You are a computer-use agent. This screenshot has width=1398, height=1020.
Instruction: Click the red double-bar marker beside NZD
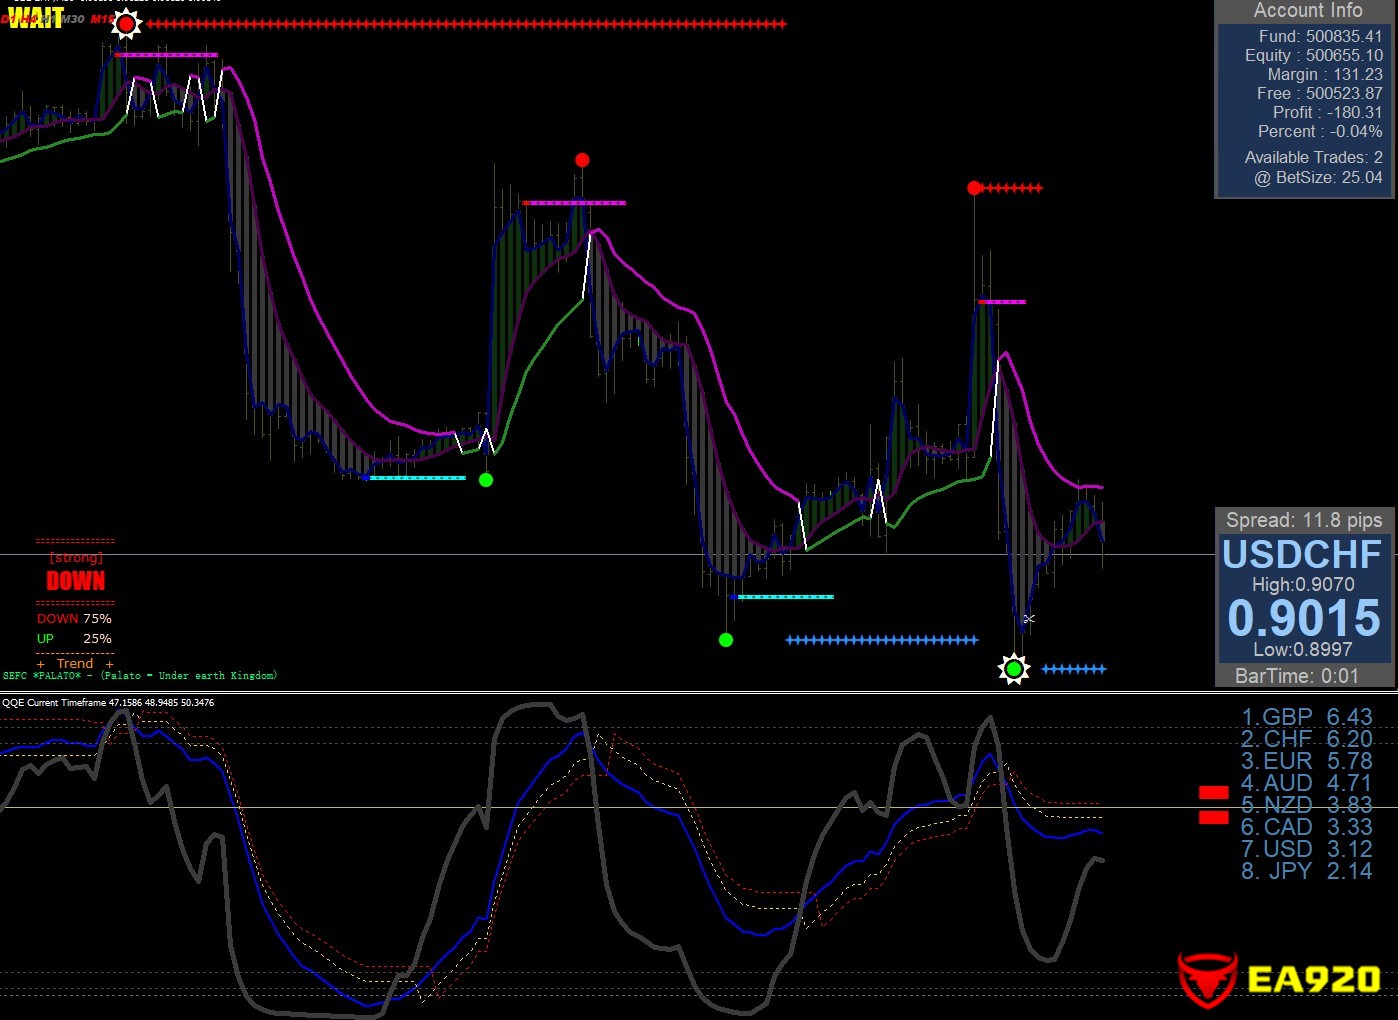pyautogui.click(x=1213, y=805)
